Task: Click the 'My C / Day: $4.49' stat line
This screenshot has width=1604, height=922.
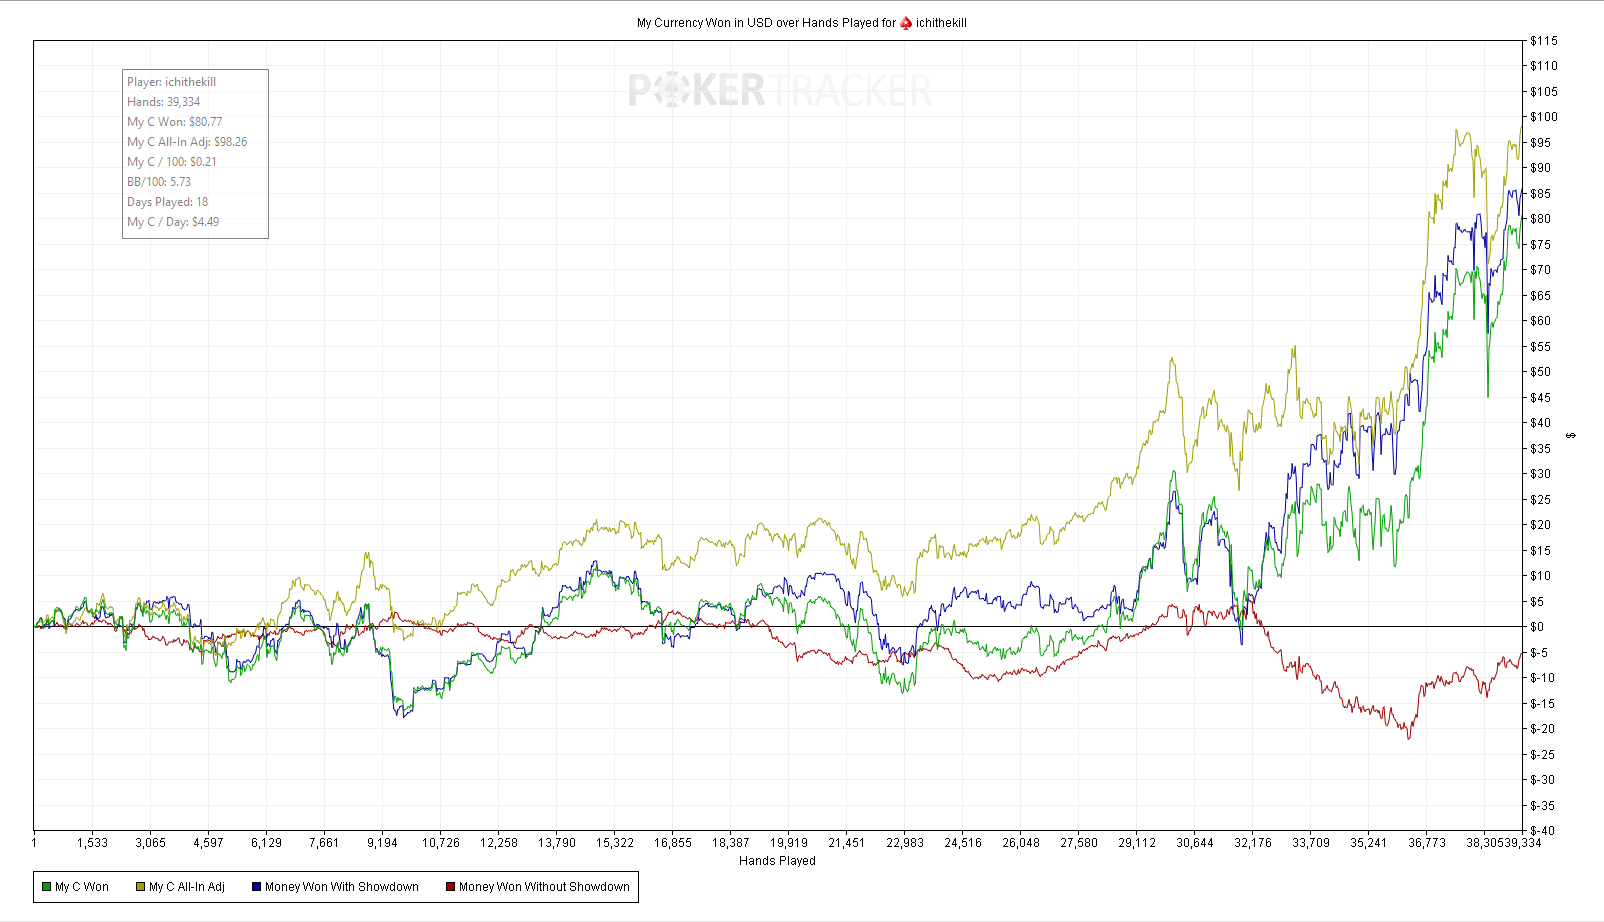Action: pyautogui.click(x=173, y=222)
